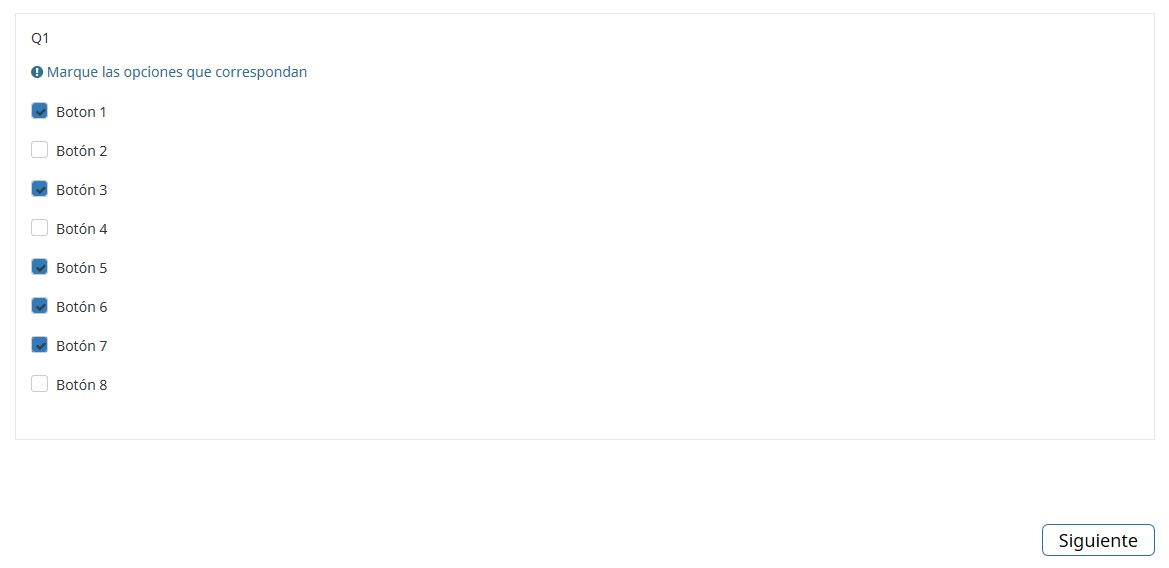Deselect the Botón 5 checkbox
The width and height of the screenshot is (1169, 568).
pyautogui.click(x=40, y=267)
